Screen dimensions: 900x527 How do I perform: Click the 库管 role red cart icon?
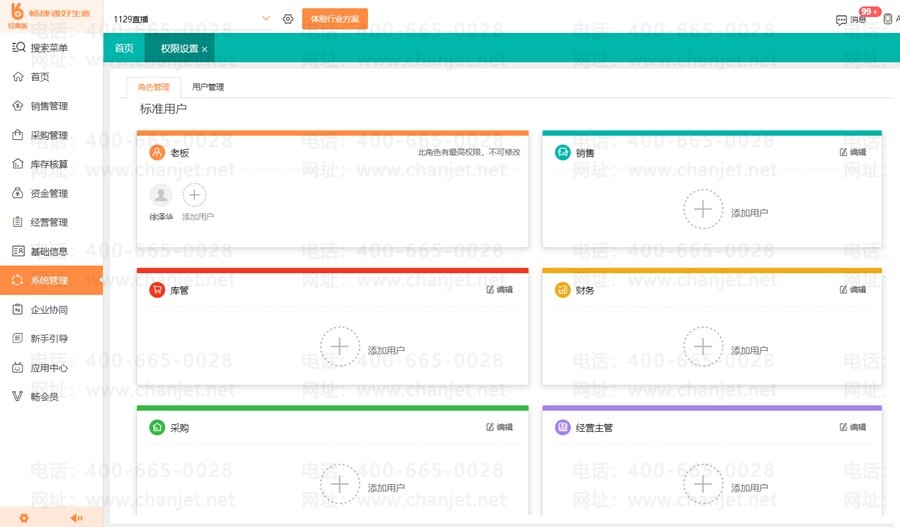pyautogui.click(x=157, y=290)
